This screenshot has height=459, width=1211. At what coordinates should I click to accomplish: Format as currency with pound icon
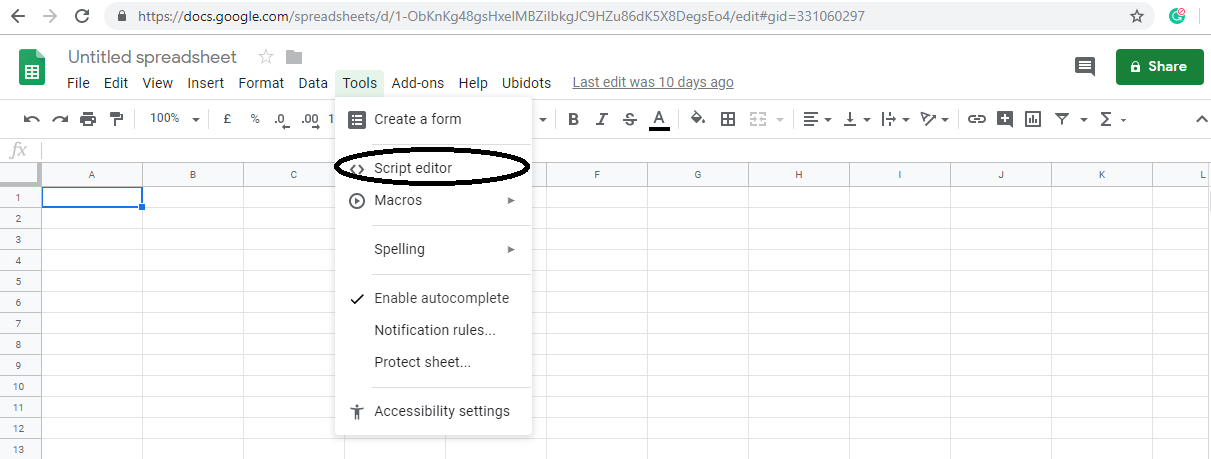pyautogui.click(x=227, y=119)
